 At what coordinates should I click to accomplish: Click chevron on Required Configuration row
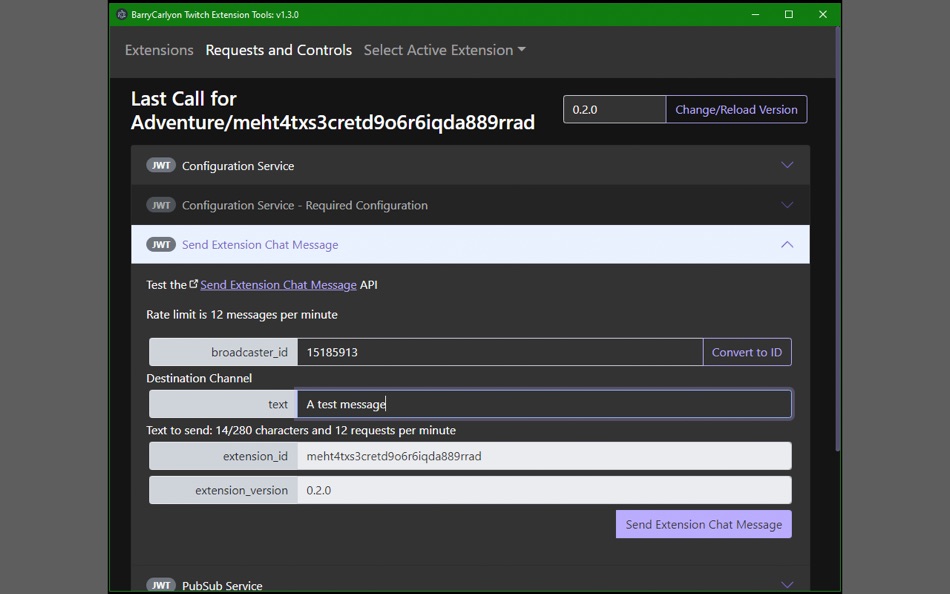pyautogui.click(x=787, y=205)
